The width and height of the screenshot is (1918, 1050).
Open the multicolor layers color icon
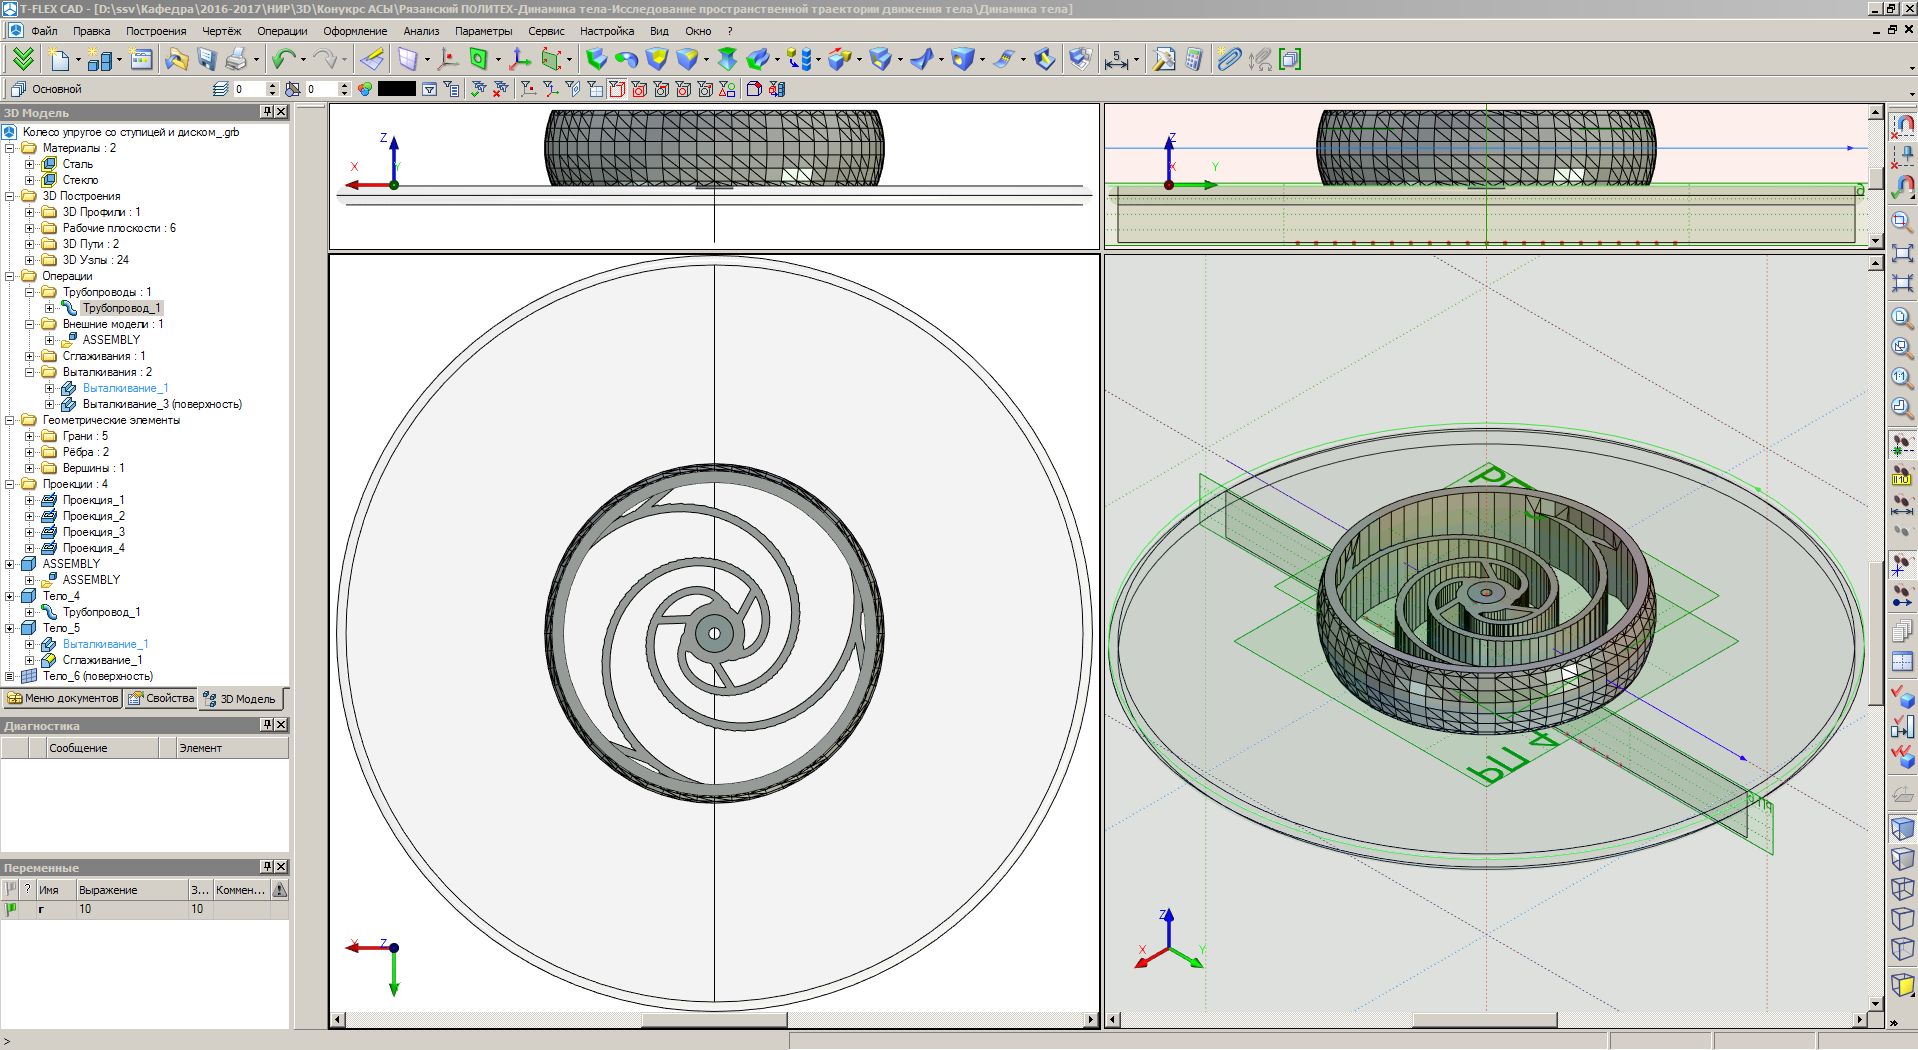pos(365,89)
